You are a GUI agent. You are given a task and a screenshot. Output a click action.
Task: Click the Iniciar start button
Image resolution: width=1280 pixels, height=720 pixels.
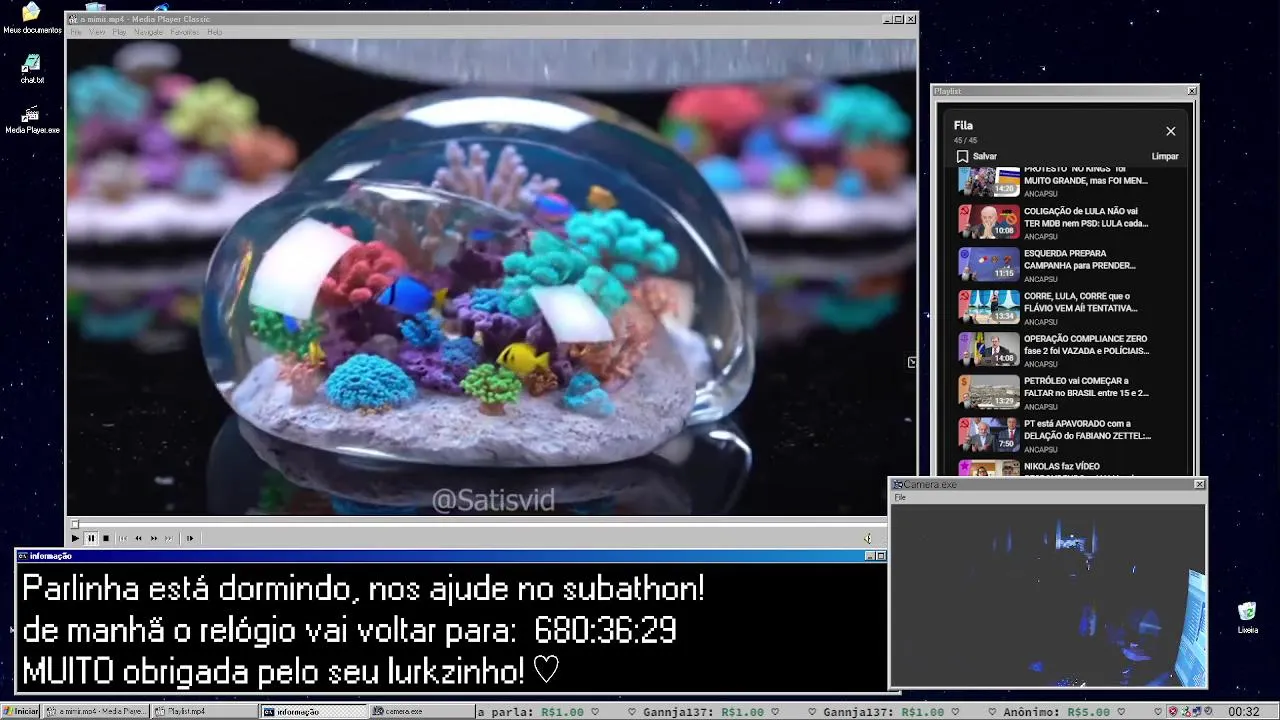pos(21,712)
